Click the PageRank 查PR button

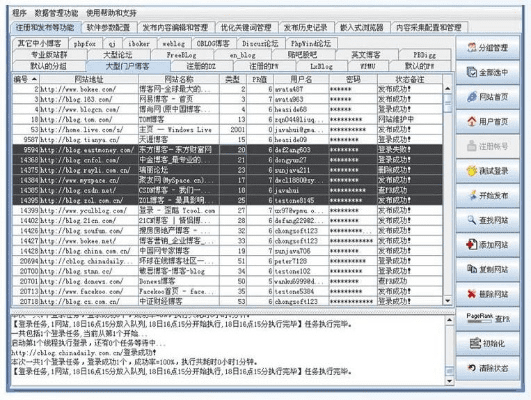[488, 319]
